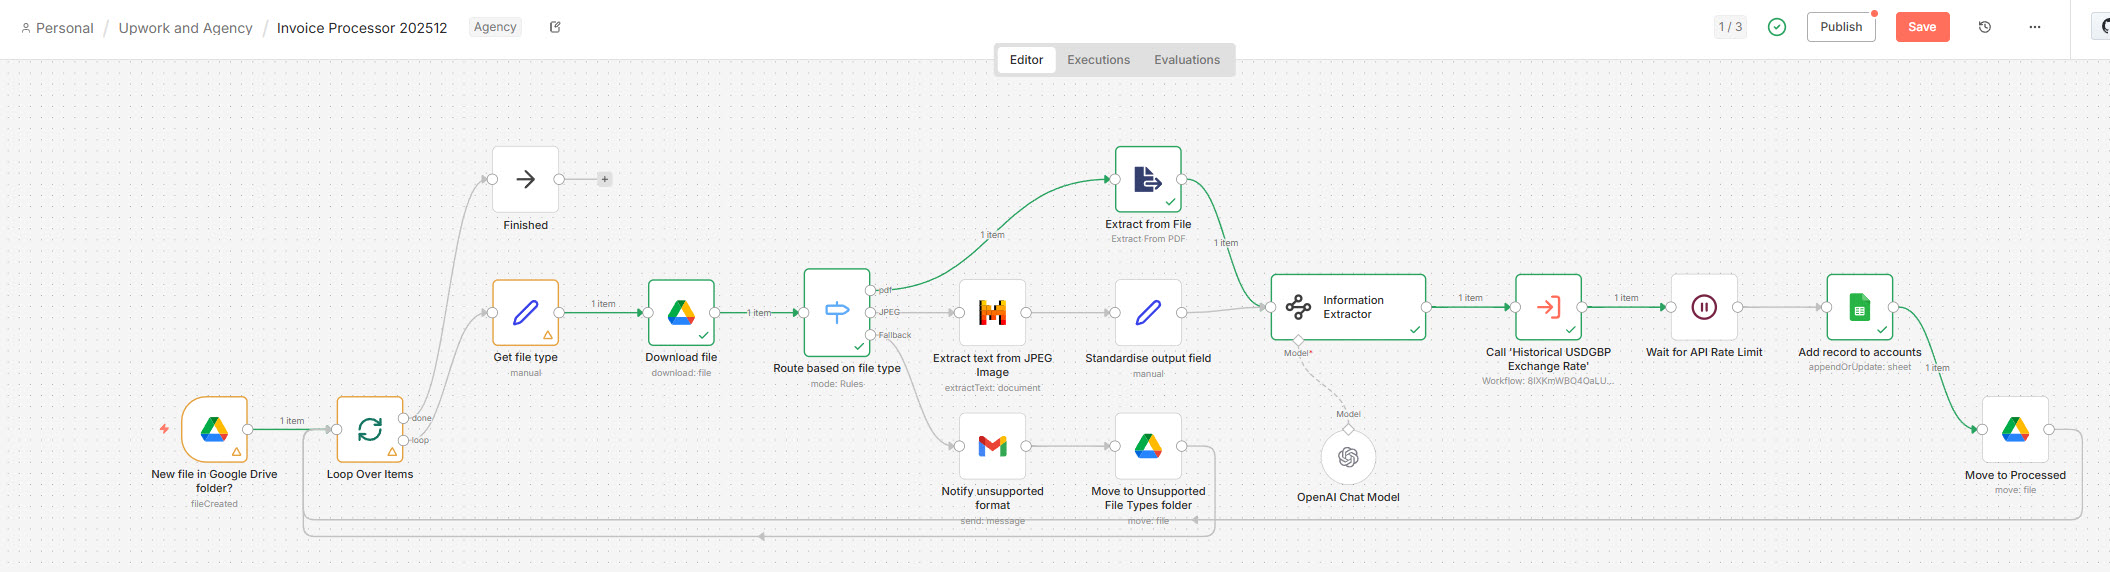
Task: Switch to the Evaluations tab
Action: [x=1186, y=60]
